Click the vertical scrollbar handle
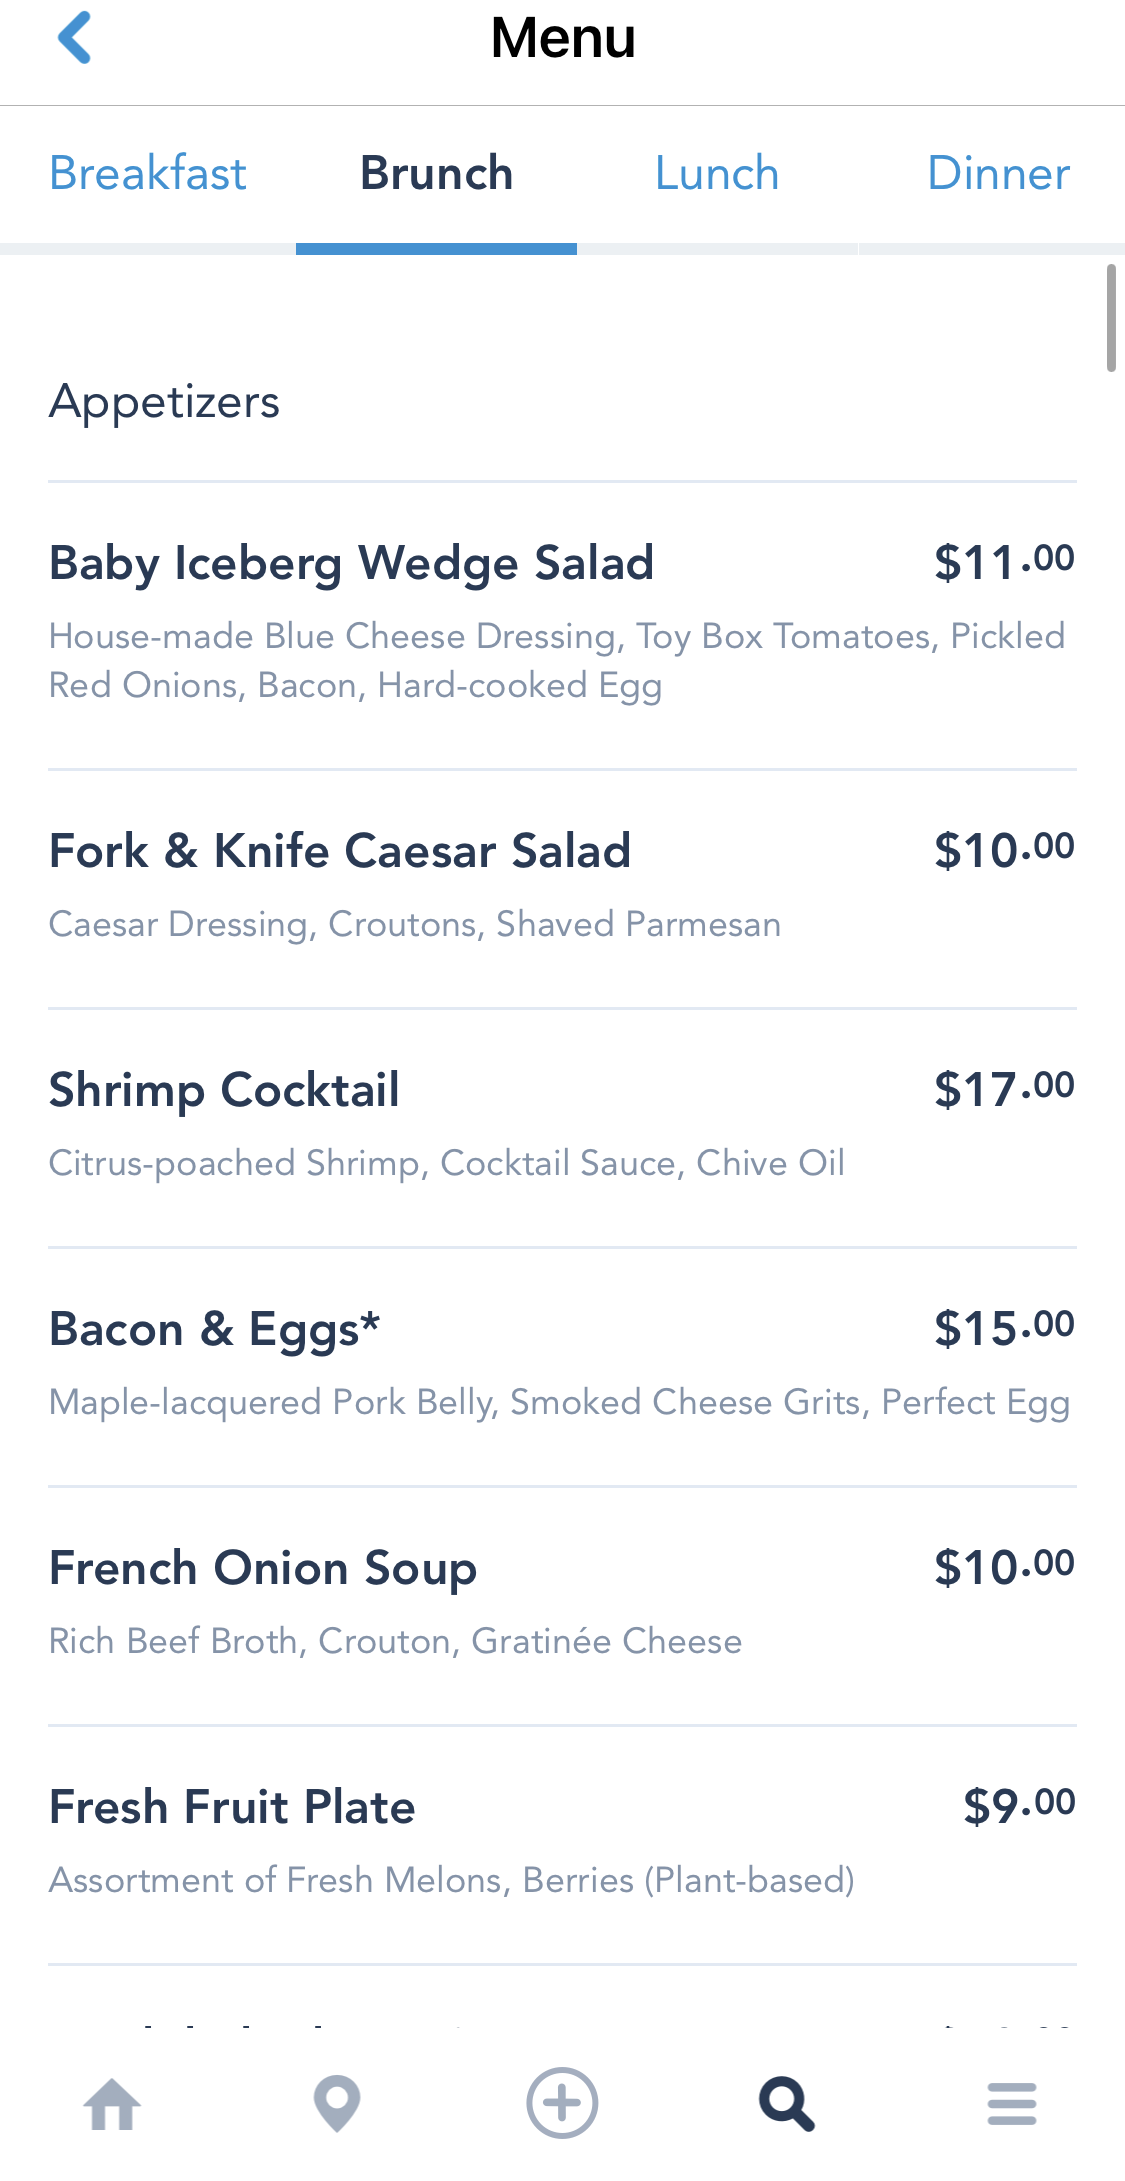Image resolution: width=1125 pixels, height=2181 pixels. pyautogui.click(x=1111, y=318)
